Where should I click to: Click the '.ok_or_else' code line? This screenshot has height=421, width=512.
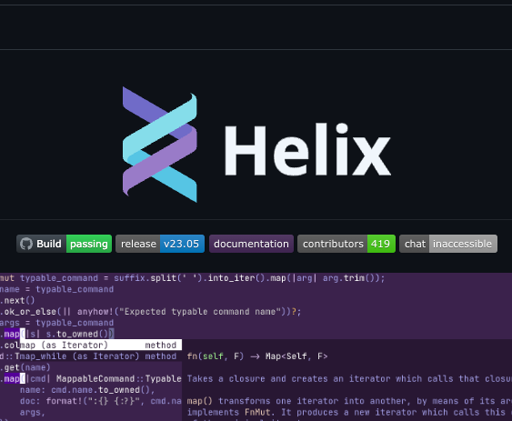(x=150, y=312)
